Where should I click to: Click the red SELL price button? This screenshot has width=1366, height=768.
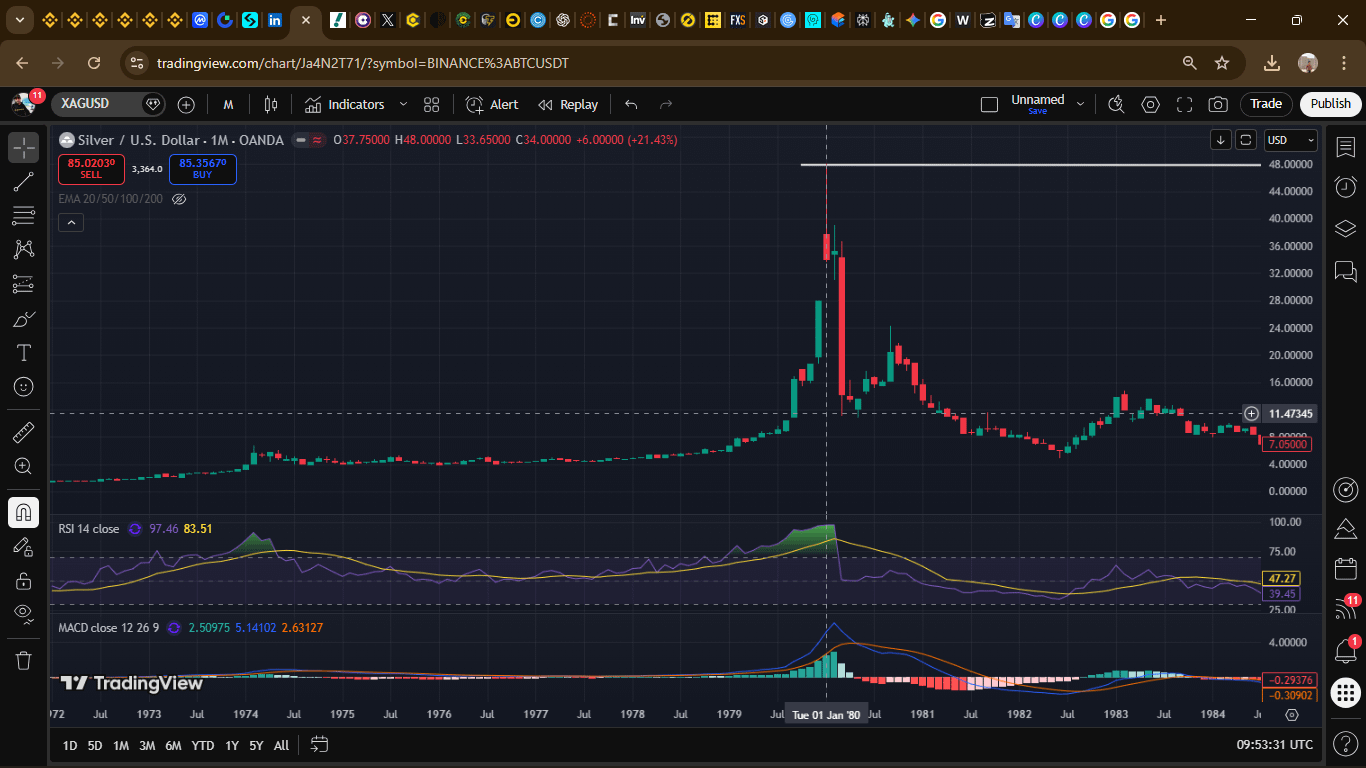coord(91,169)
